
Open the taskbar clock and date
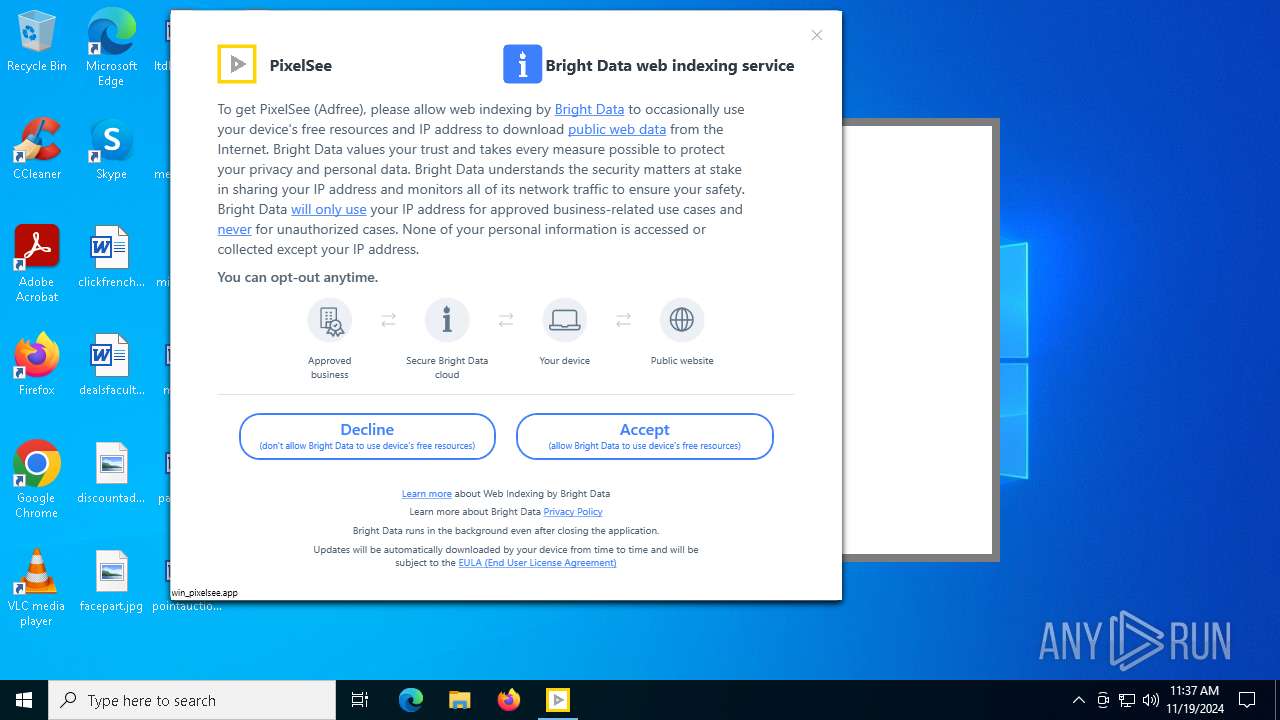[1194, 700]
